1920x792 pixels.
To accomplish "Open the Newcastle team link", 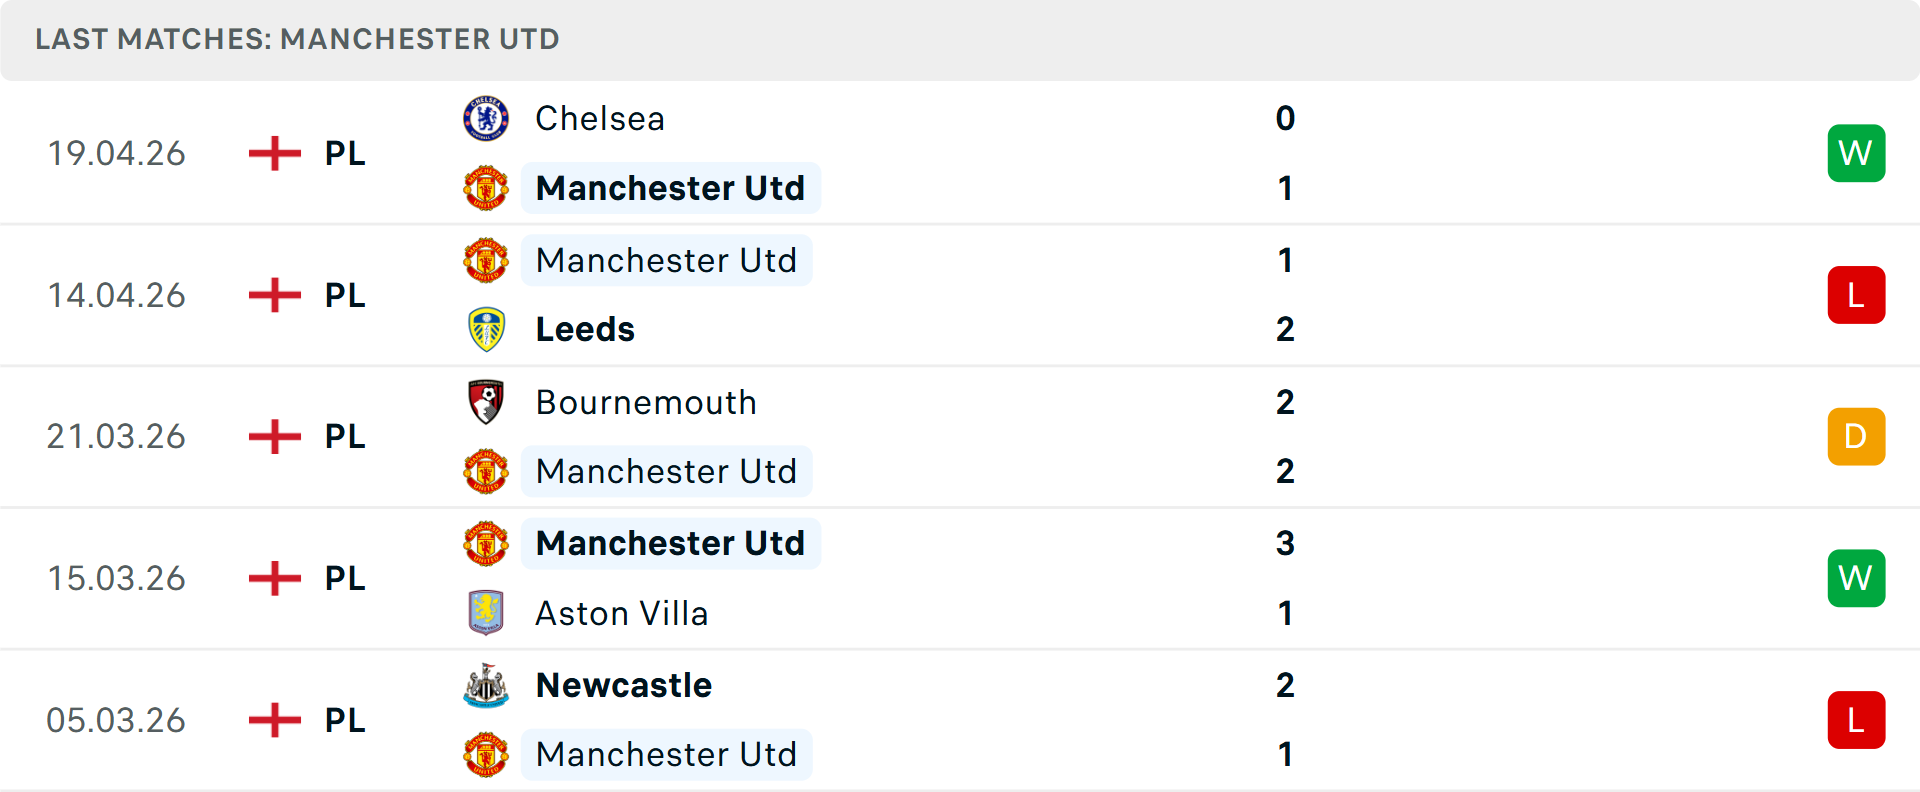I will (x=624, y=685).
